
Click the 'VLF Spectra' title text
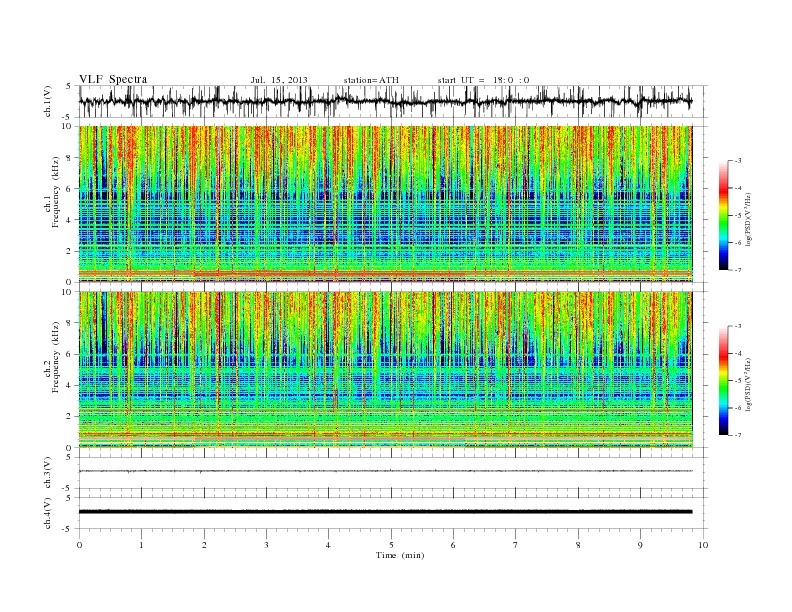pyautogui.click(x=113, y=79)
